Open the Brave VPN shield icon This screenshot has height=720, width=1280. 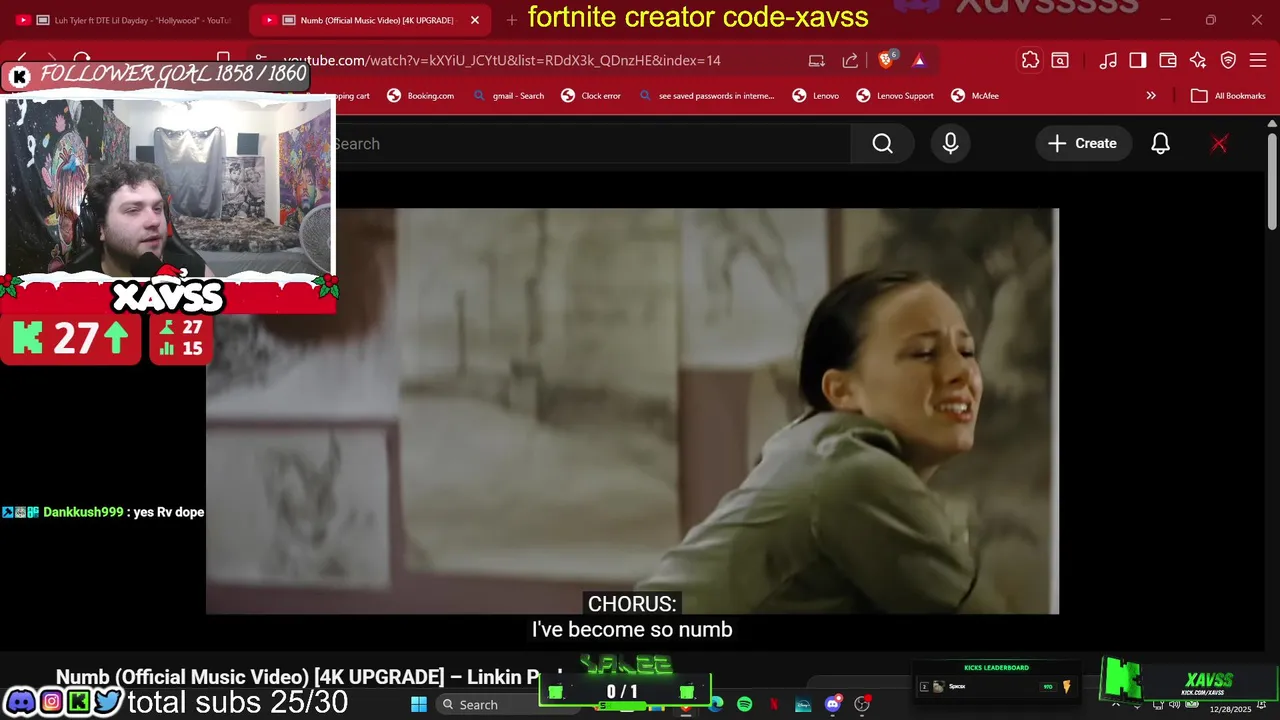1228,60
